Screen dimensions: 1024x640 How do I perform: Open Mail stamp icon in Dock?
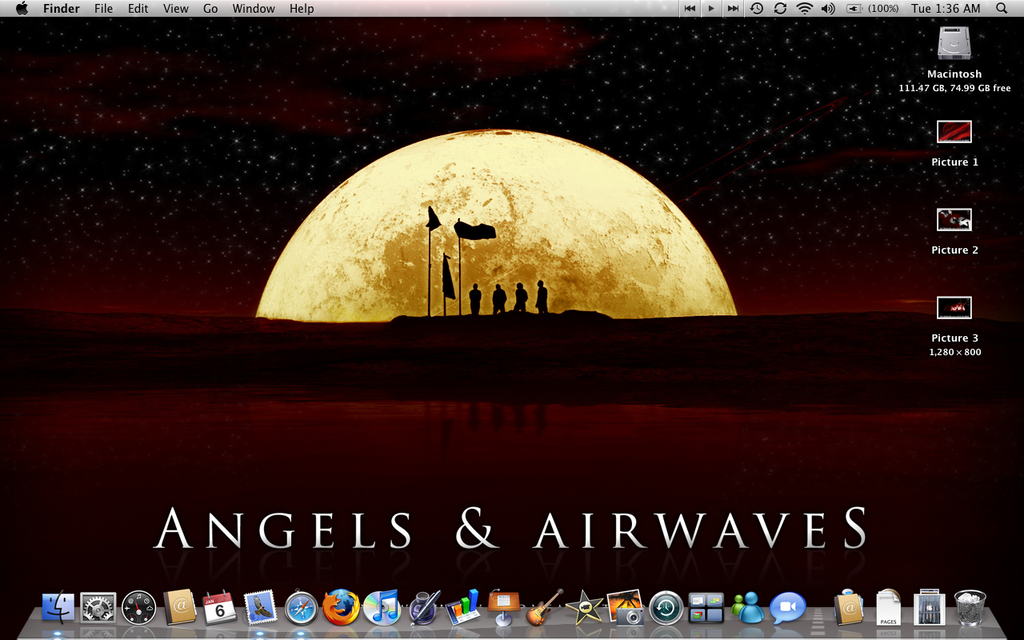[x=260, y=607]
